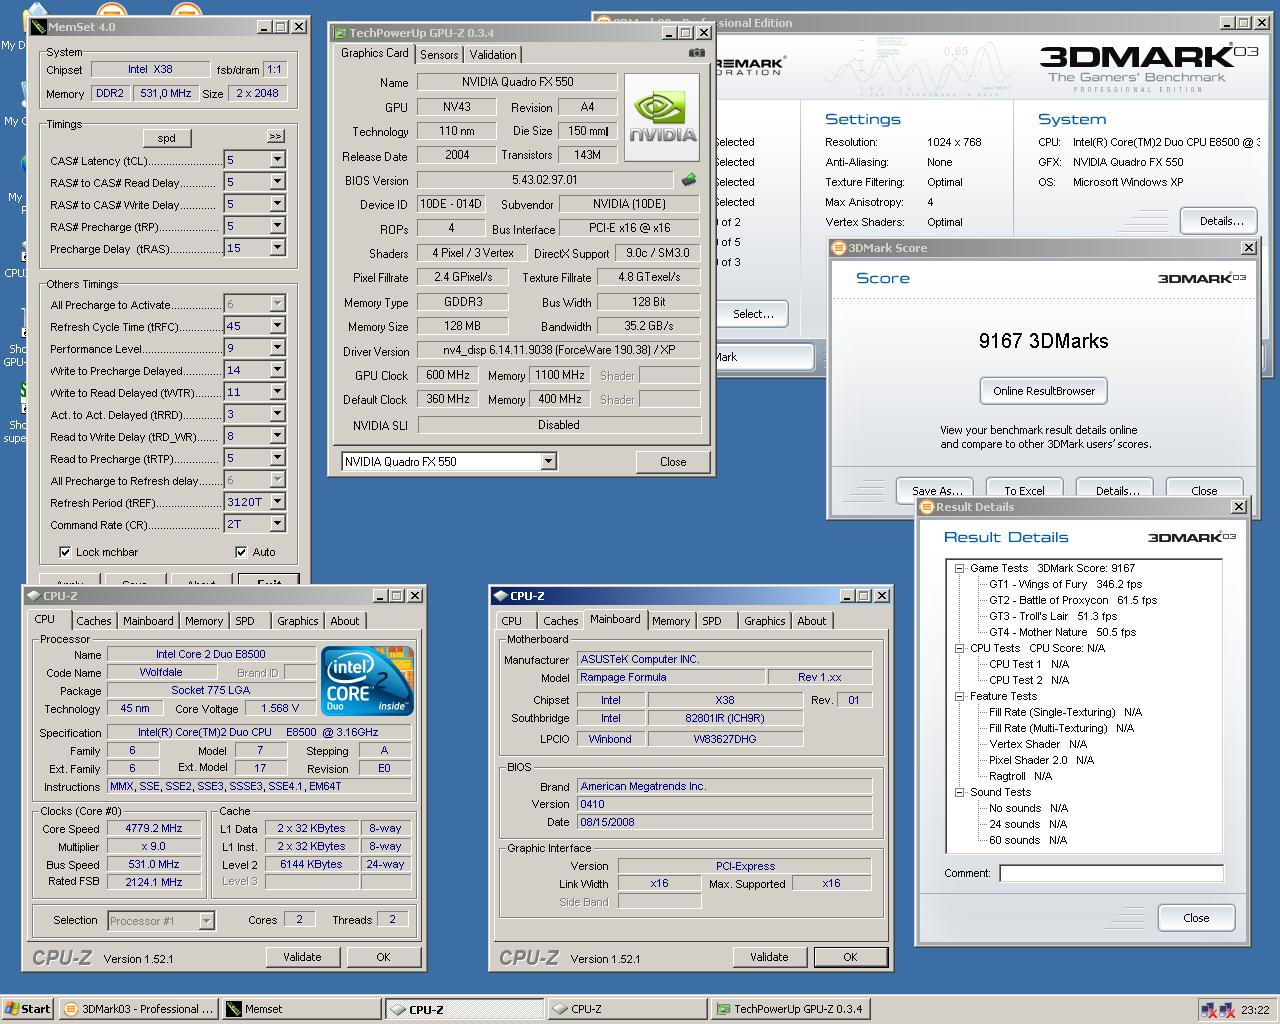Click the GPU-Z title bar icon
Screen dimensions: 1280x1024
pos(340,33)
